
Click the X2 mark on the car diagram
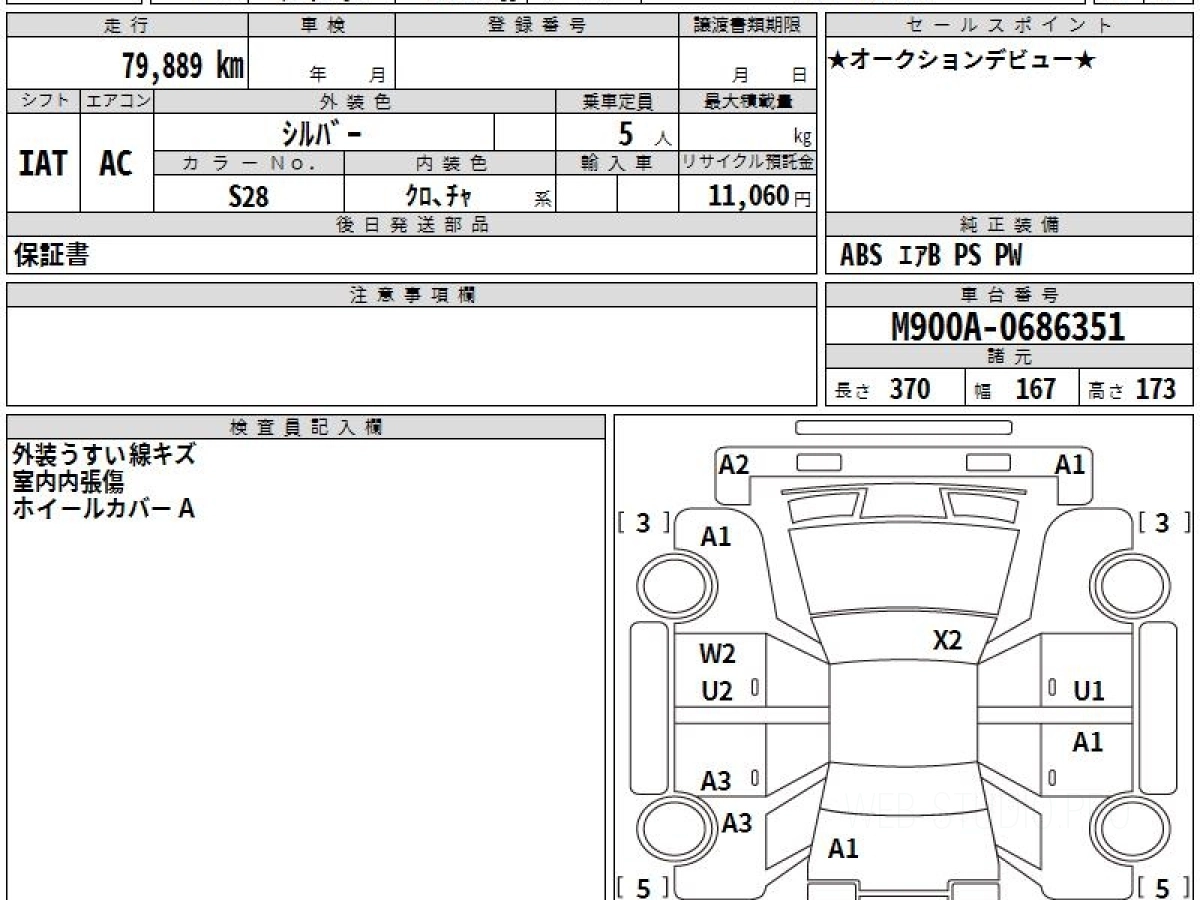click(947, 640)
